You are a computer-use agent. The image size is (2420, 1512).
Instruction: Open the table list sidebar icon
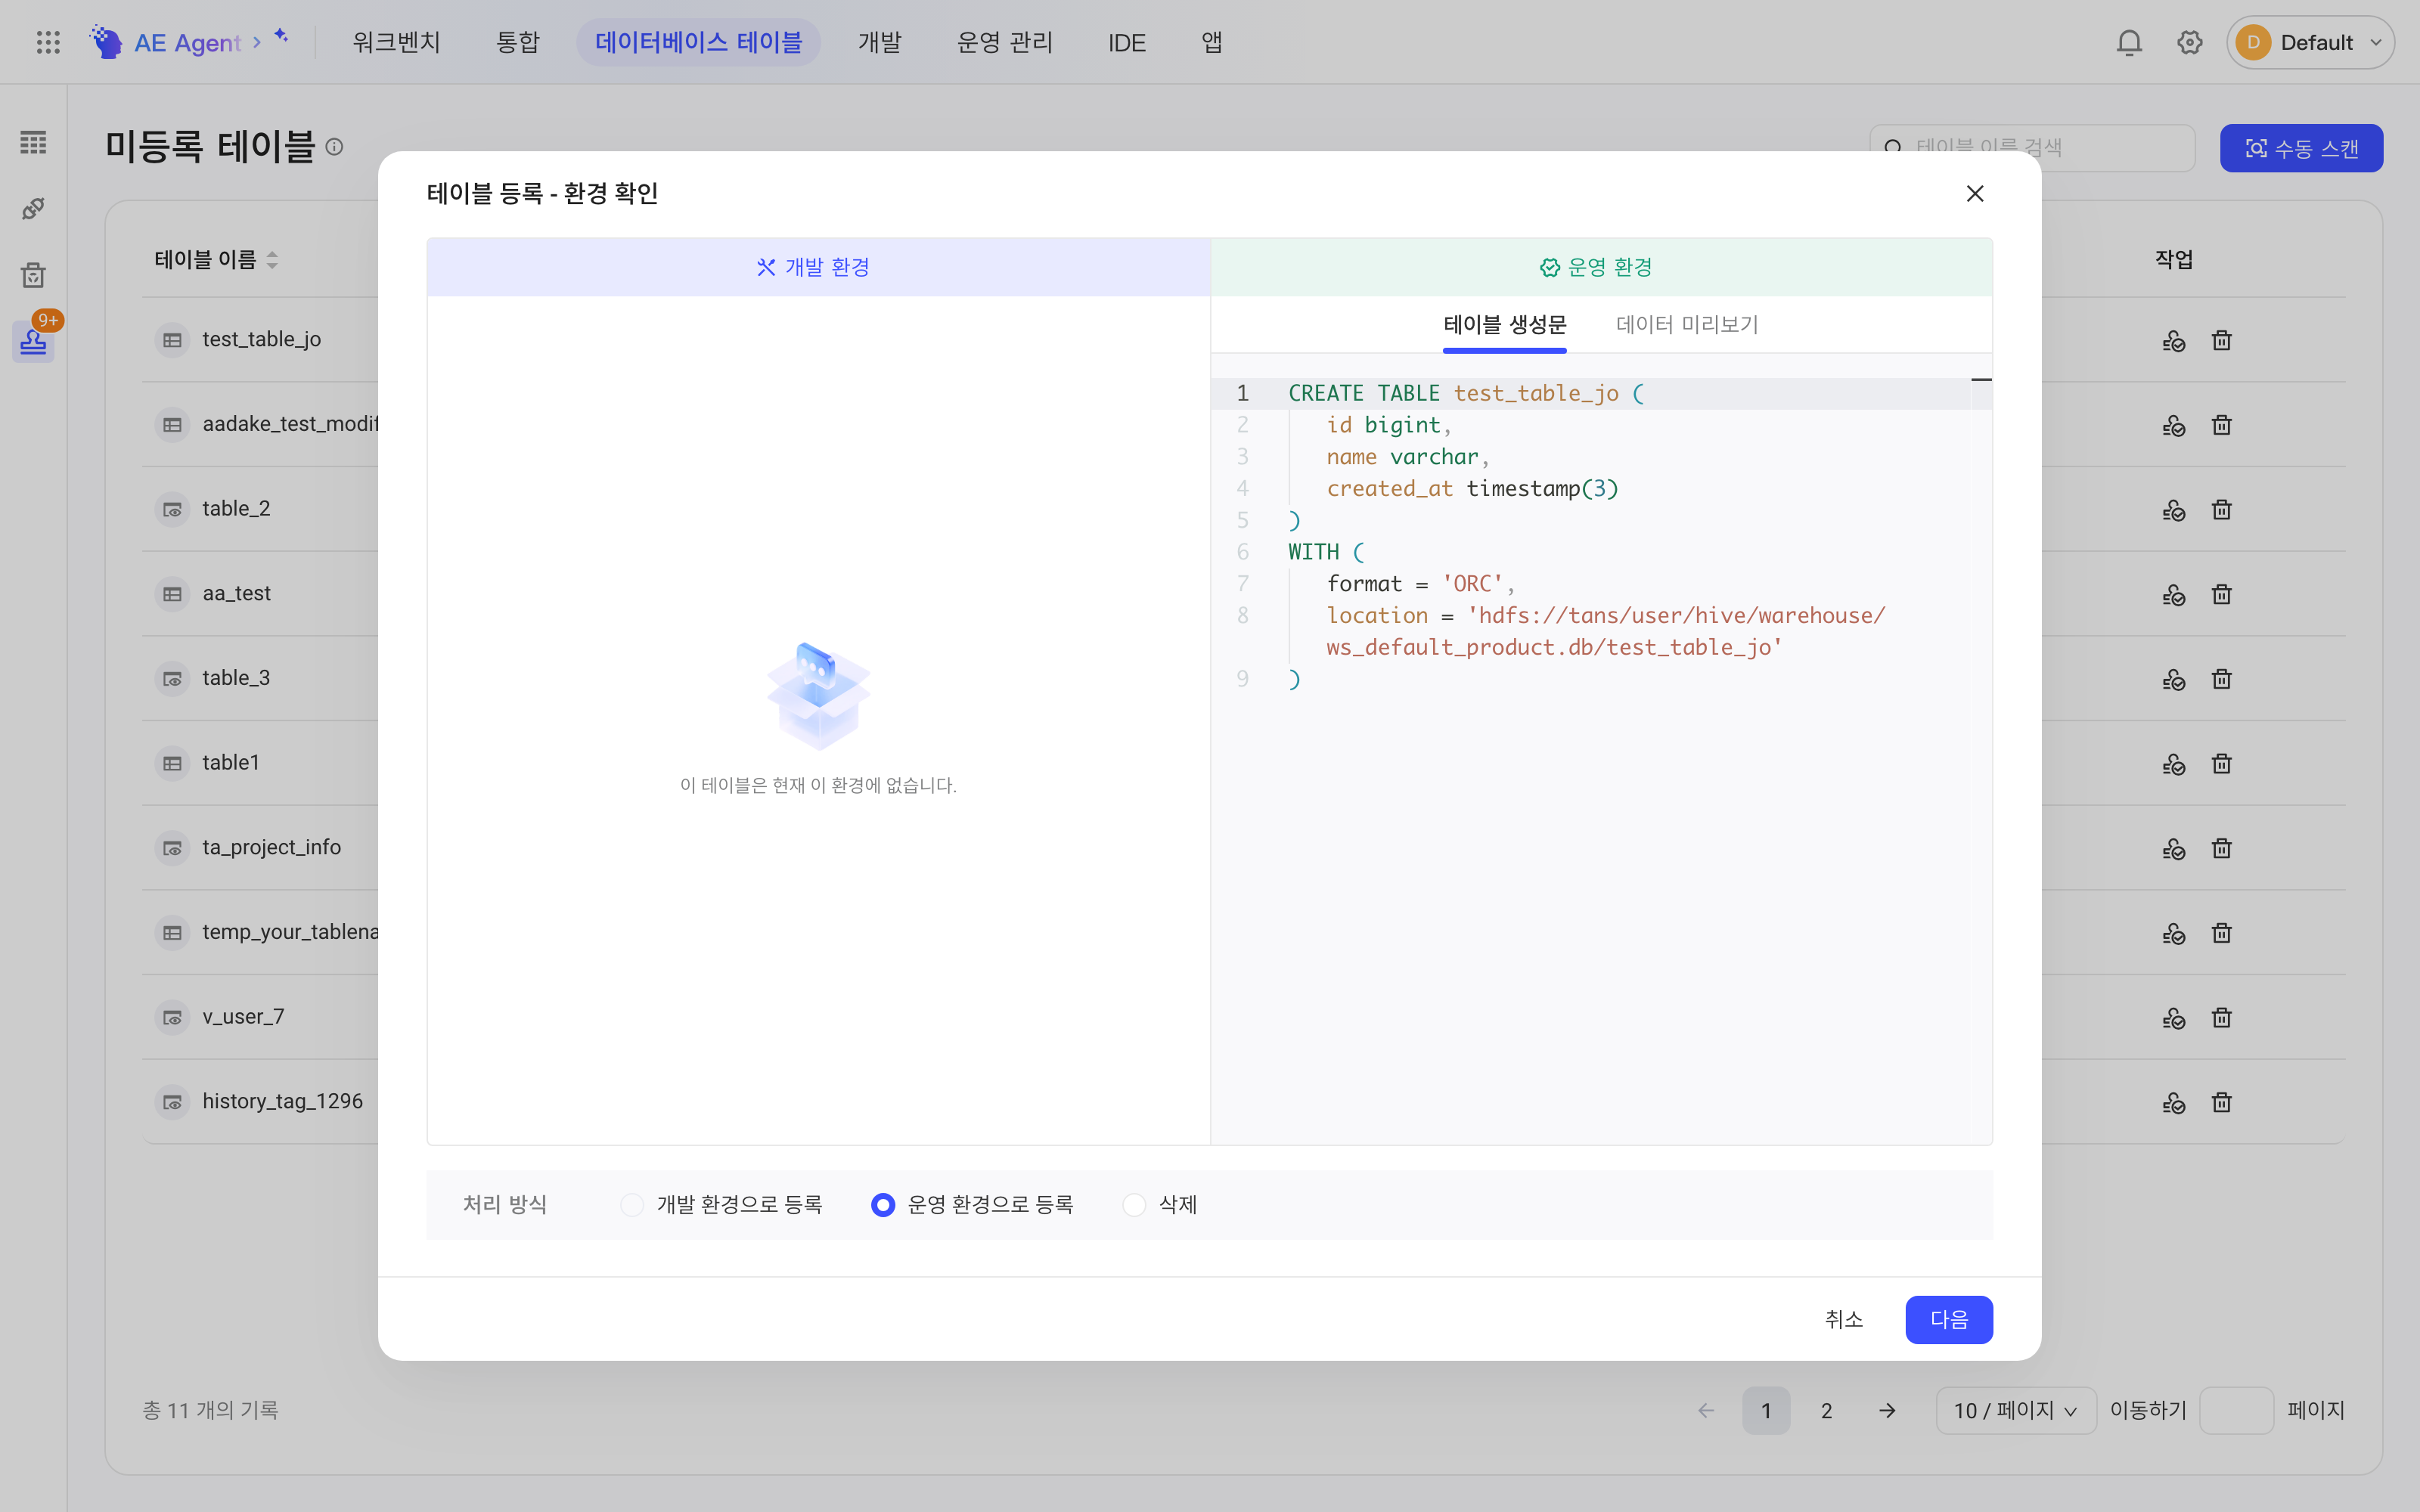tap(33, 142)
